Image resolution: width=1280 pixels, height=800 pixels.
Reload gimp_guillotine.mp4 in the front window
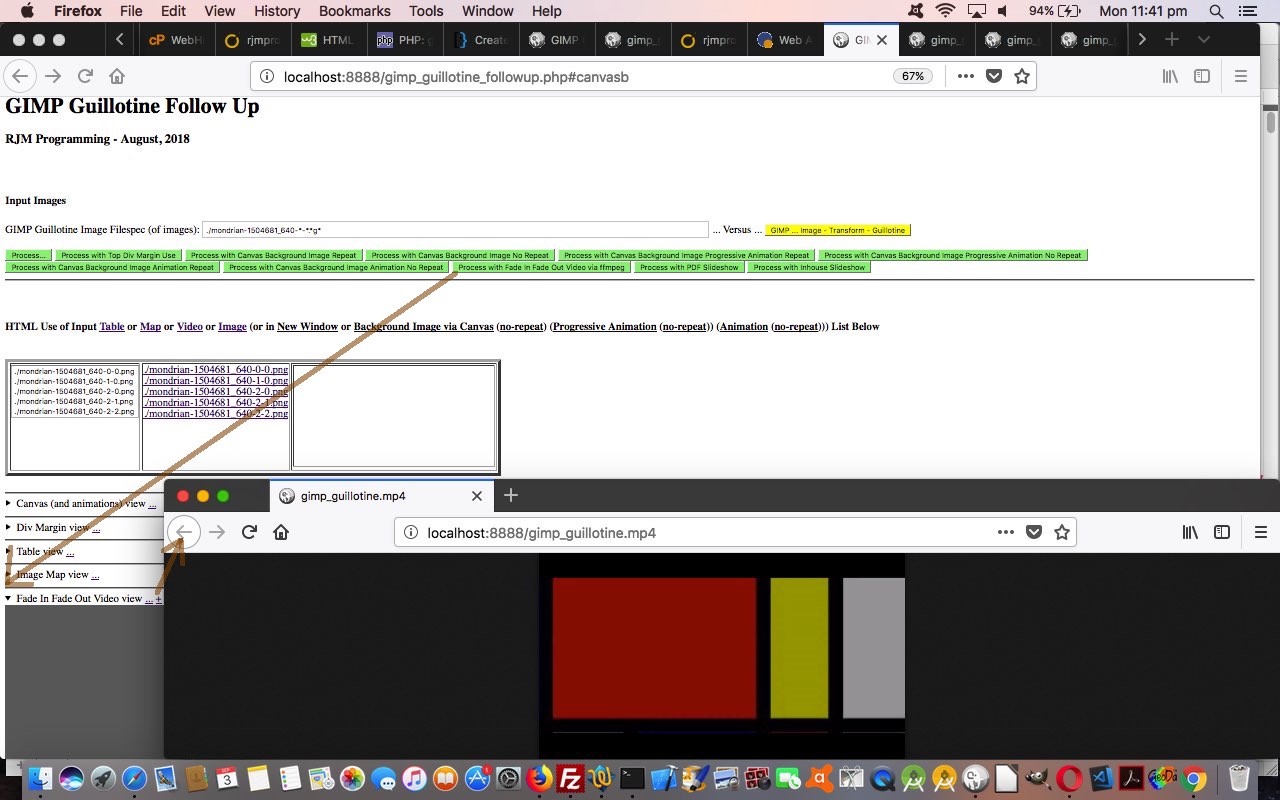[x=250, y=532]
